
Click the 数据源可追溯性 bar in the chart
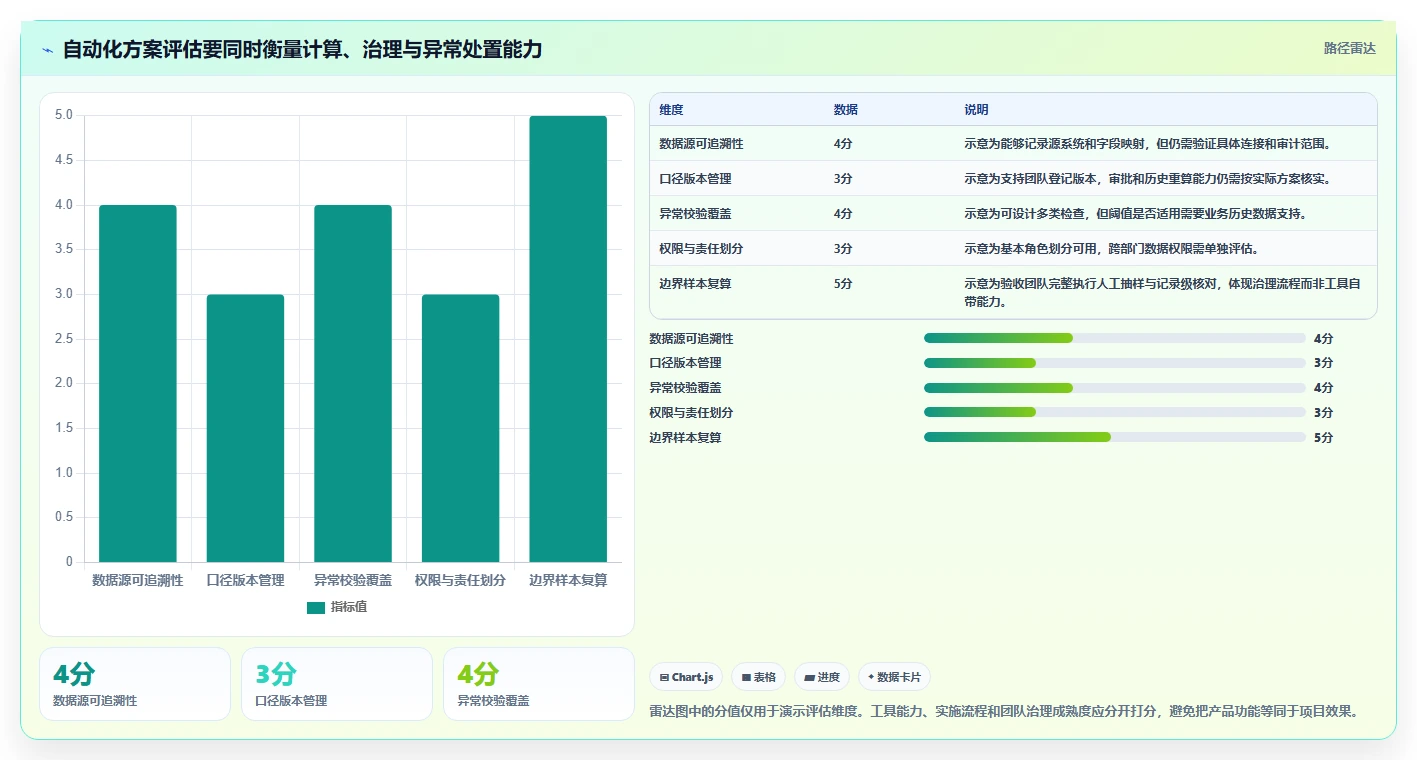tap(138, 383)
